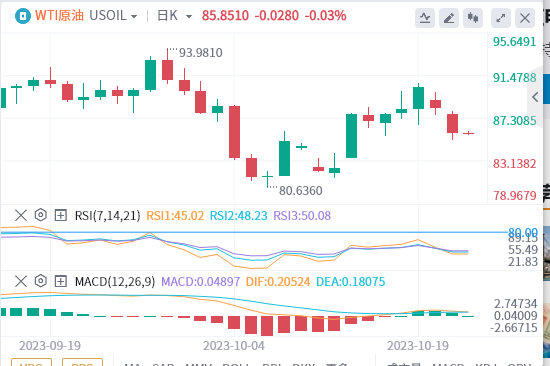This screenshot has height=366, width=550.
Task: Select the first orange-outlined bottom tab
Action: pyautogui.click(x=32, y=362)
